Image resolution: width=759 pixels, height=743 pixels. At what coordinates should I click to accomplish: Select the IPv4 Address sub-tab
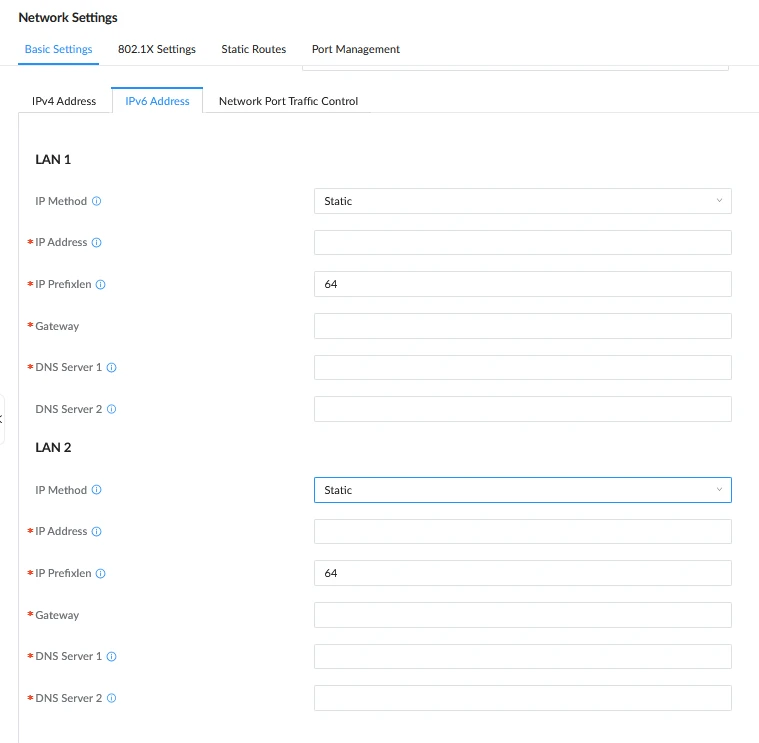64,101
